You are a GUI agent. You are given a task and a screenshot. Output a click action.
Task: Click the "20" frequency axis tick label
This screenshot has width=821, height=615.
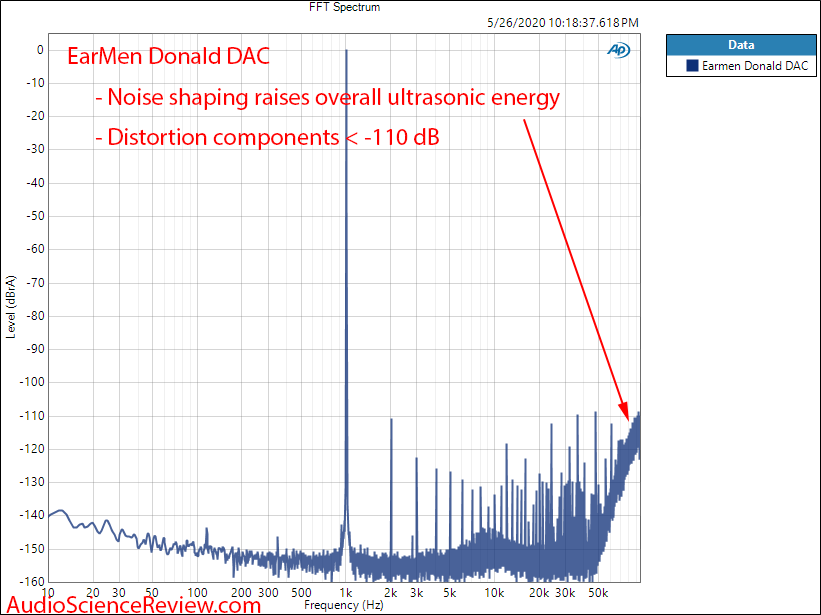[x=93, y=593]
